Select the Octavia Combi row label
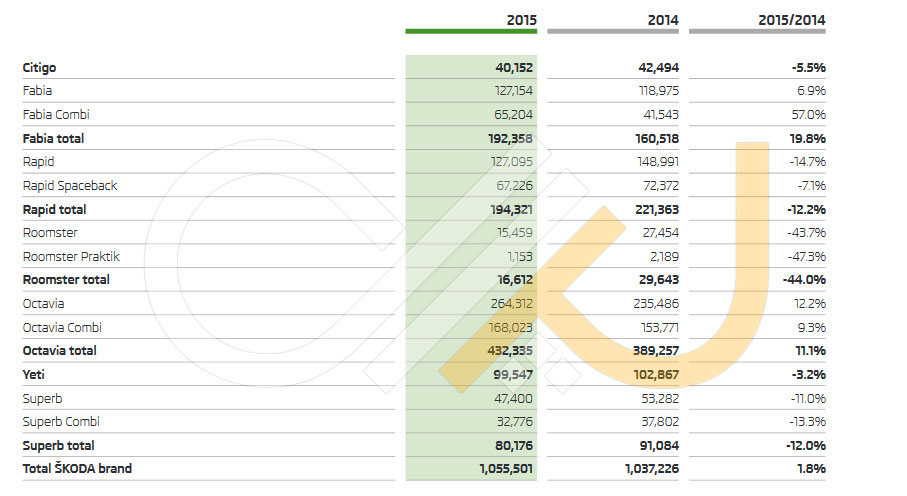Viewport: 907px width, 496px height. (x=62, y=328)
